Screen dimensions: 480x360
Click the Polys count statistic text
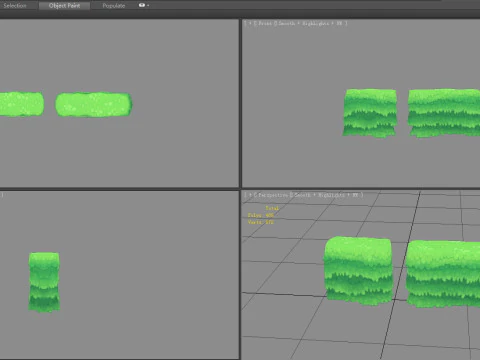tap(260, 215)
